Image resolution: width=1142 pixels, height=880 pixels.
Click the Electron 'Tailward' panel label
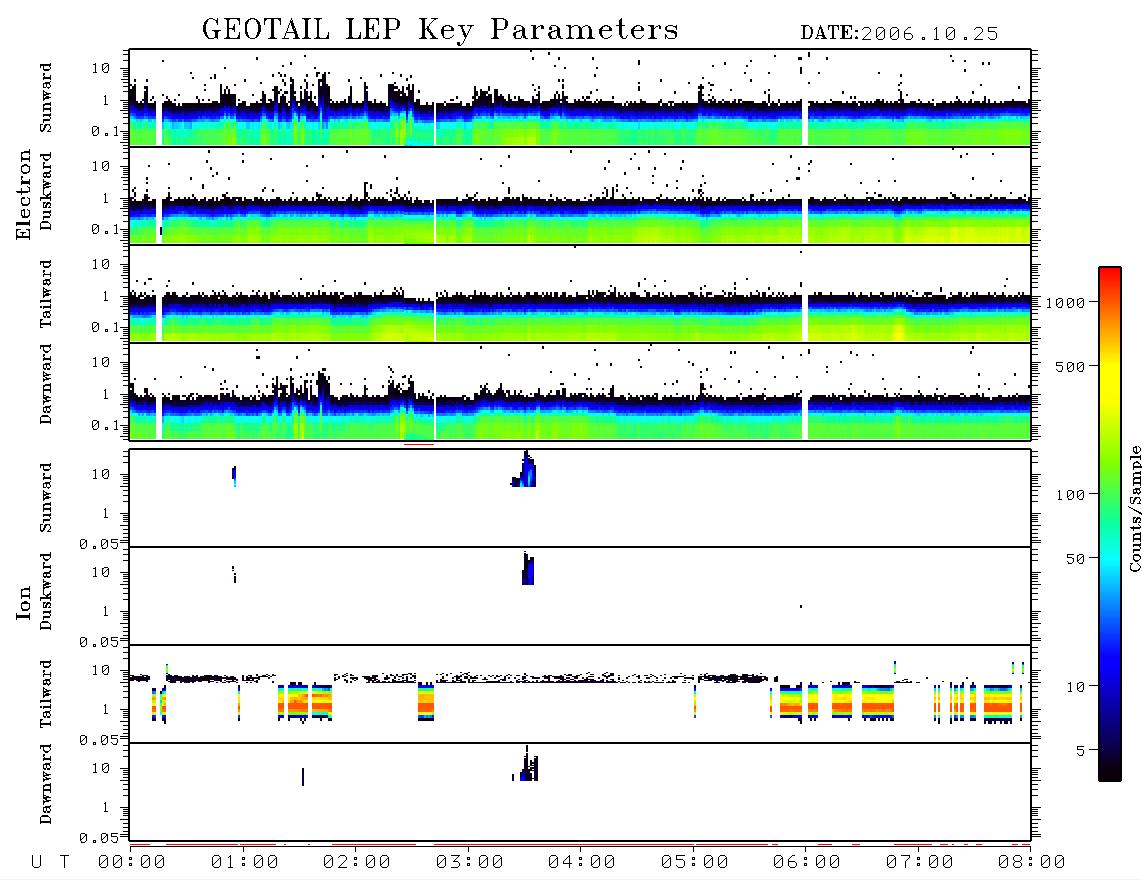coord(46,294)
